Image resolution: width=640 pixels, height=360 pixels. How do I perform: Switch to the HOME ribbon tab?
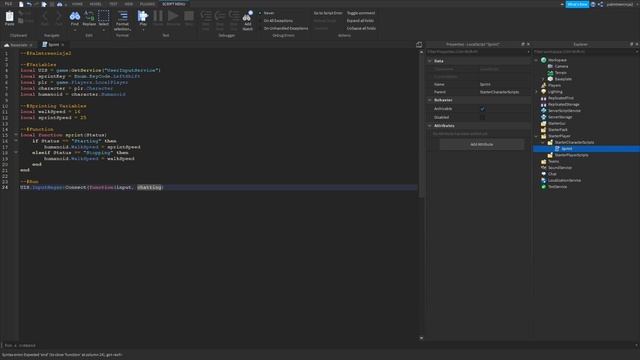(x=77, y=4)
